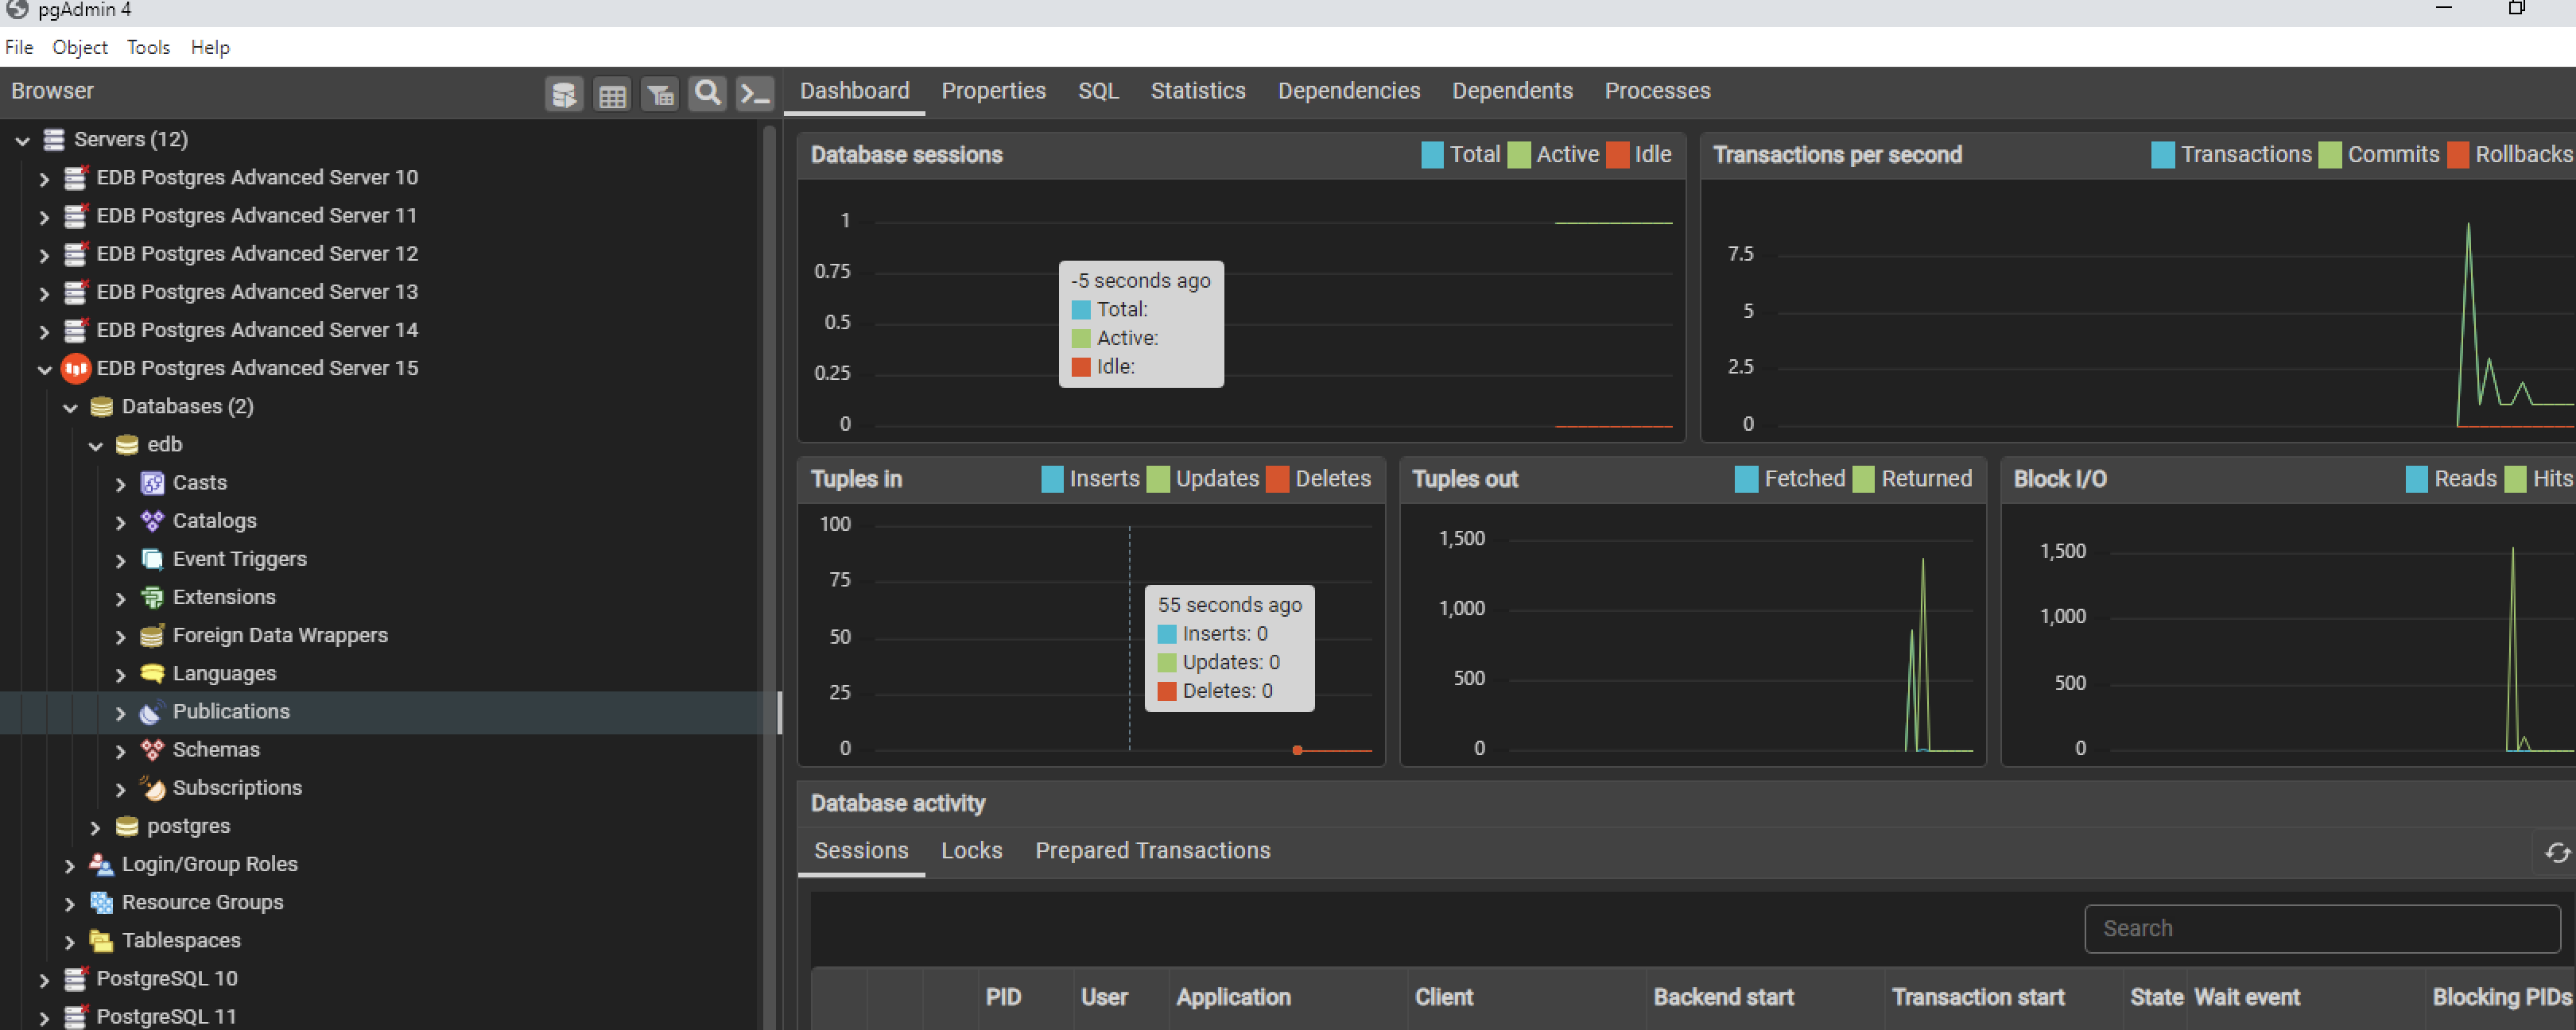Open the Tools menu
This screenshot has width=2576, height=1030.
coord(148,47)
